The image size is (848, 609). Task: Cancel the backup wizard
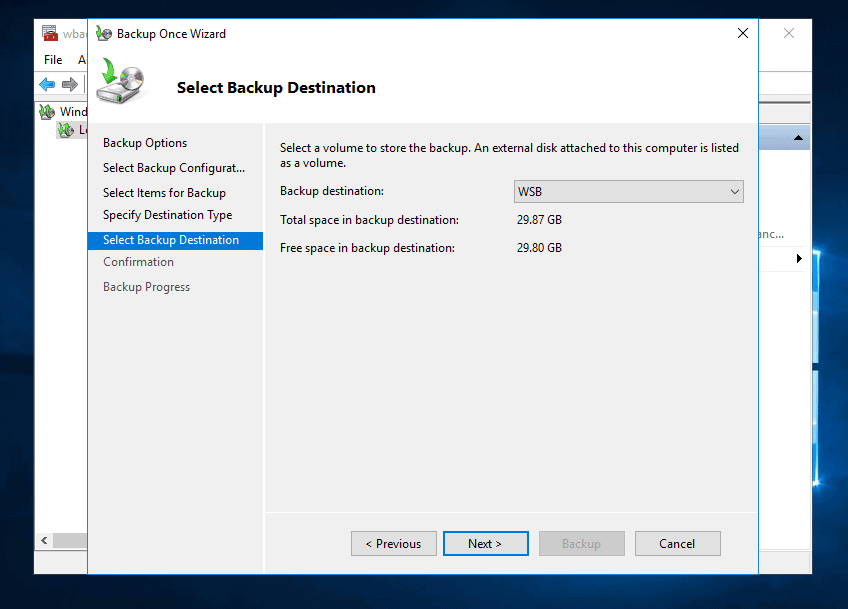click(677, 544)
